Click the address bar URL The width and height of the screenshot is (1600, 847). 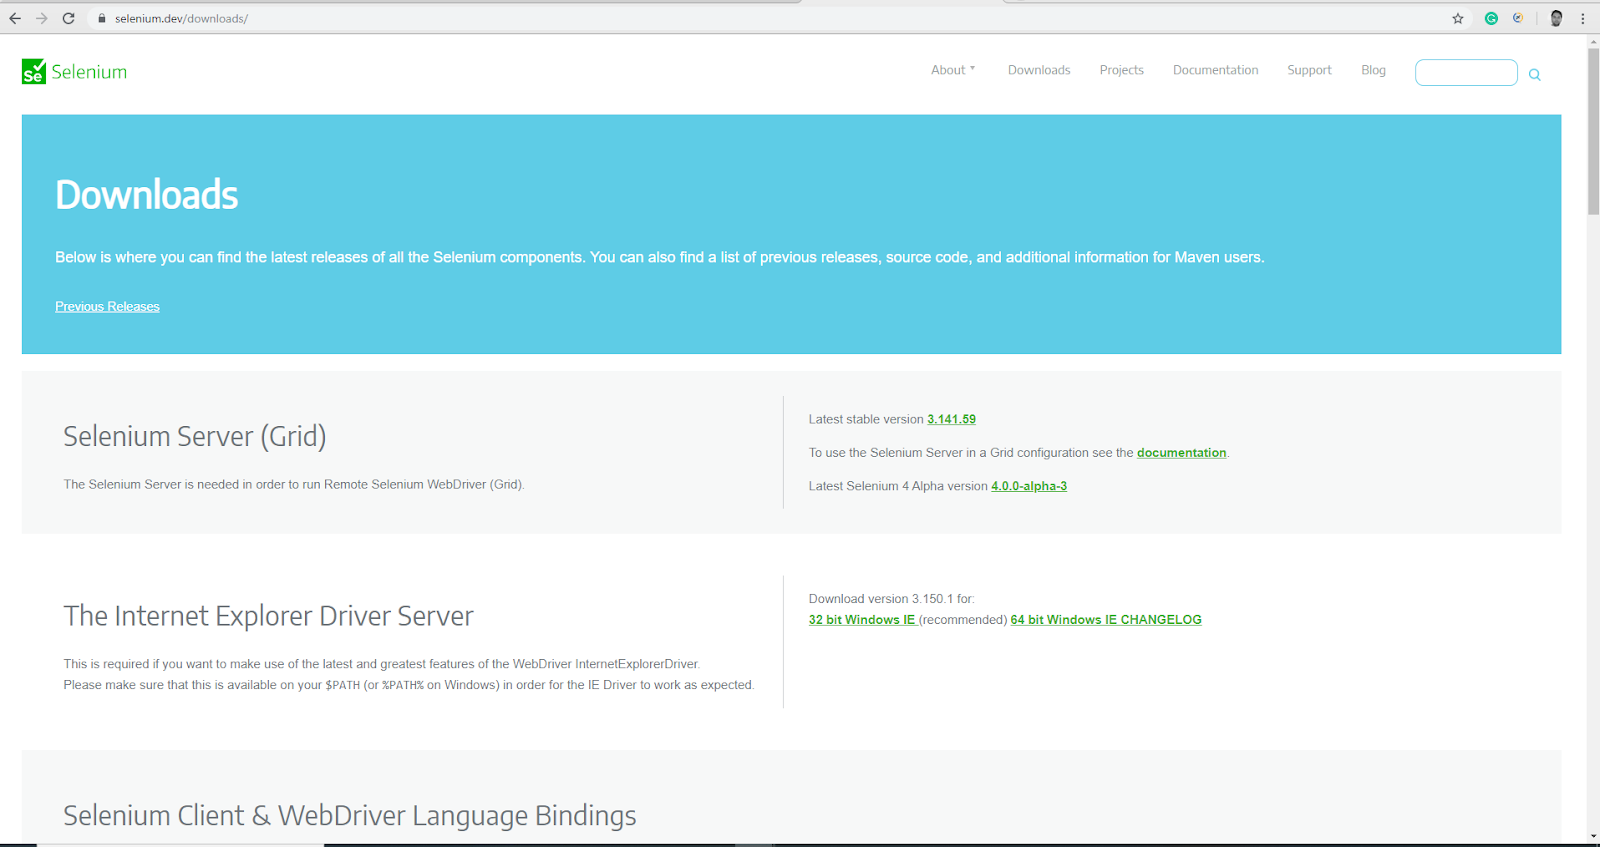(x=181, y=18)
